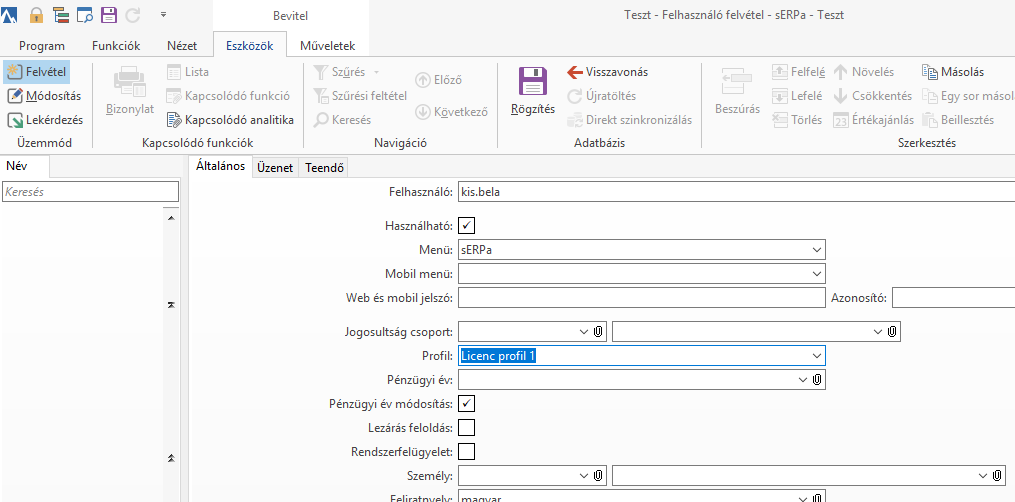Click the purple floppy quick-access icon
This screenshot has height=502, width=1015.
click(108, 15)
